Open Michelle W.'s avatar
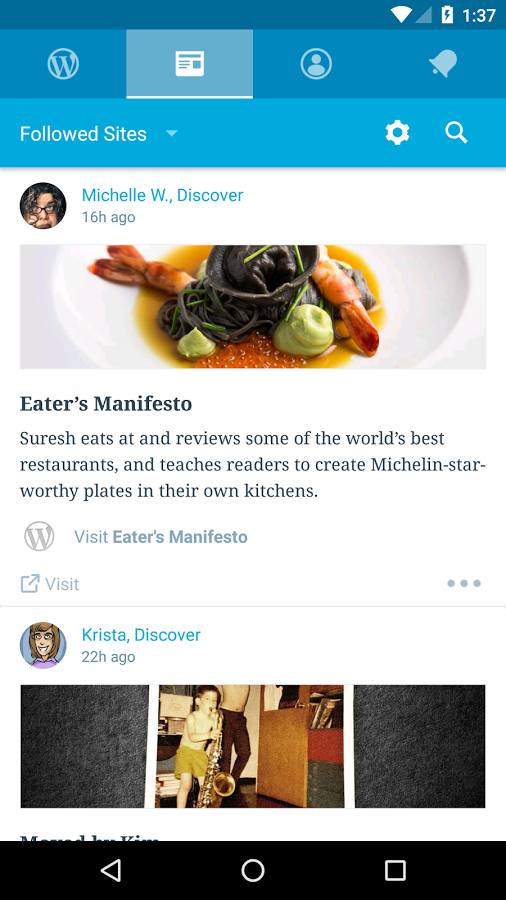Screen dimensions: 506x900 point(43,205)
